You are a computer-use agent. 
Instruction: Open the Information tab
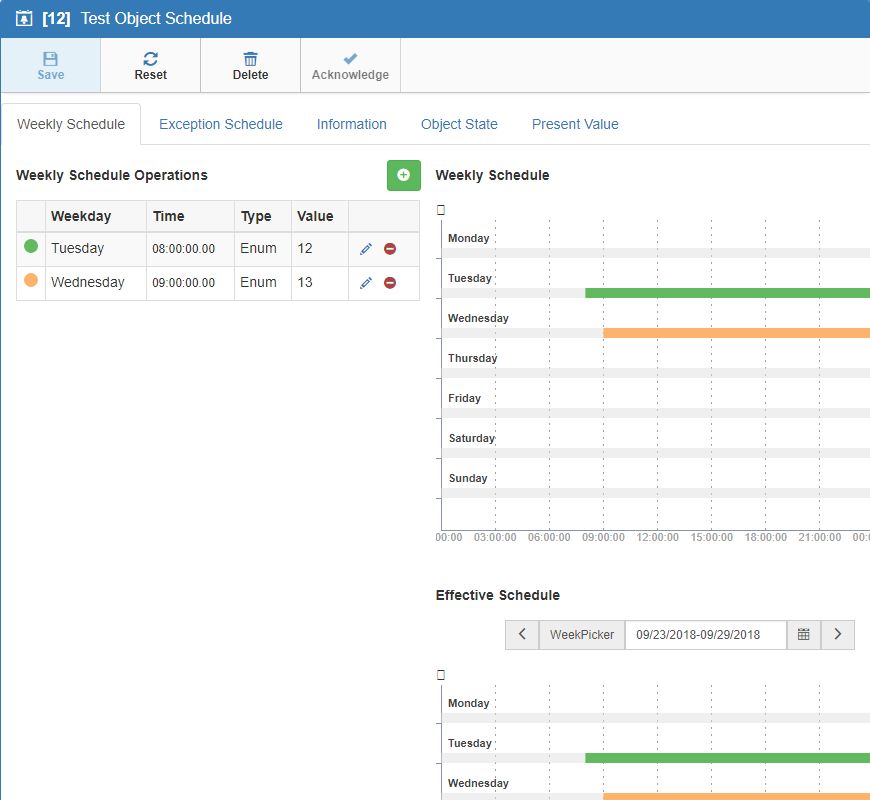tap(351, 124)
